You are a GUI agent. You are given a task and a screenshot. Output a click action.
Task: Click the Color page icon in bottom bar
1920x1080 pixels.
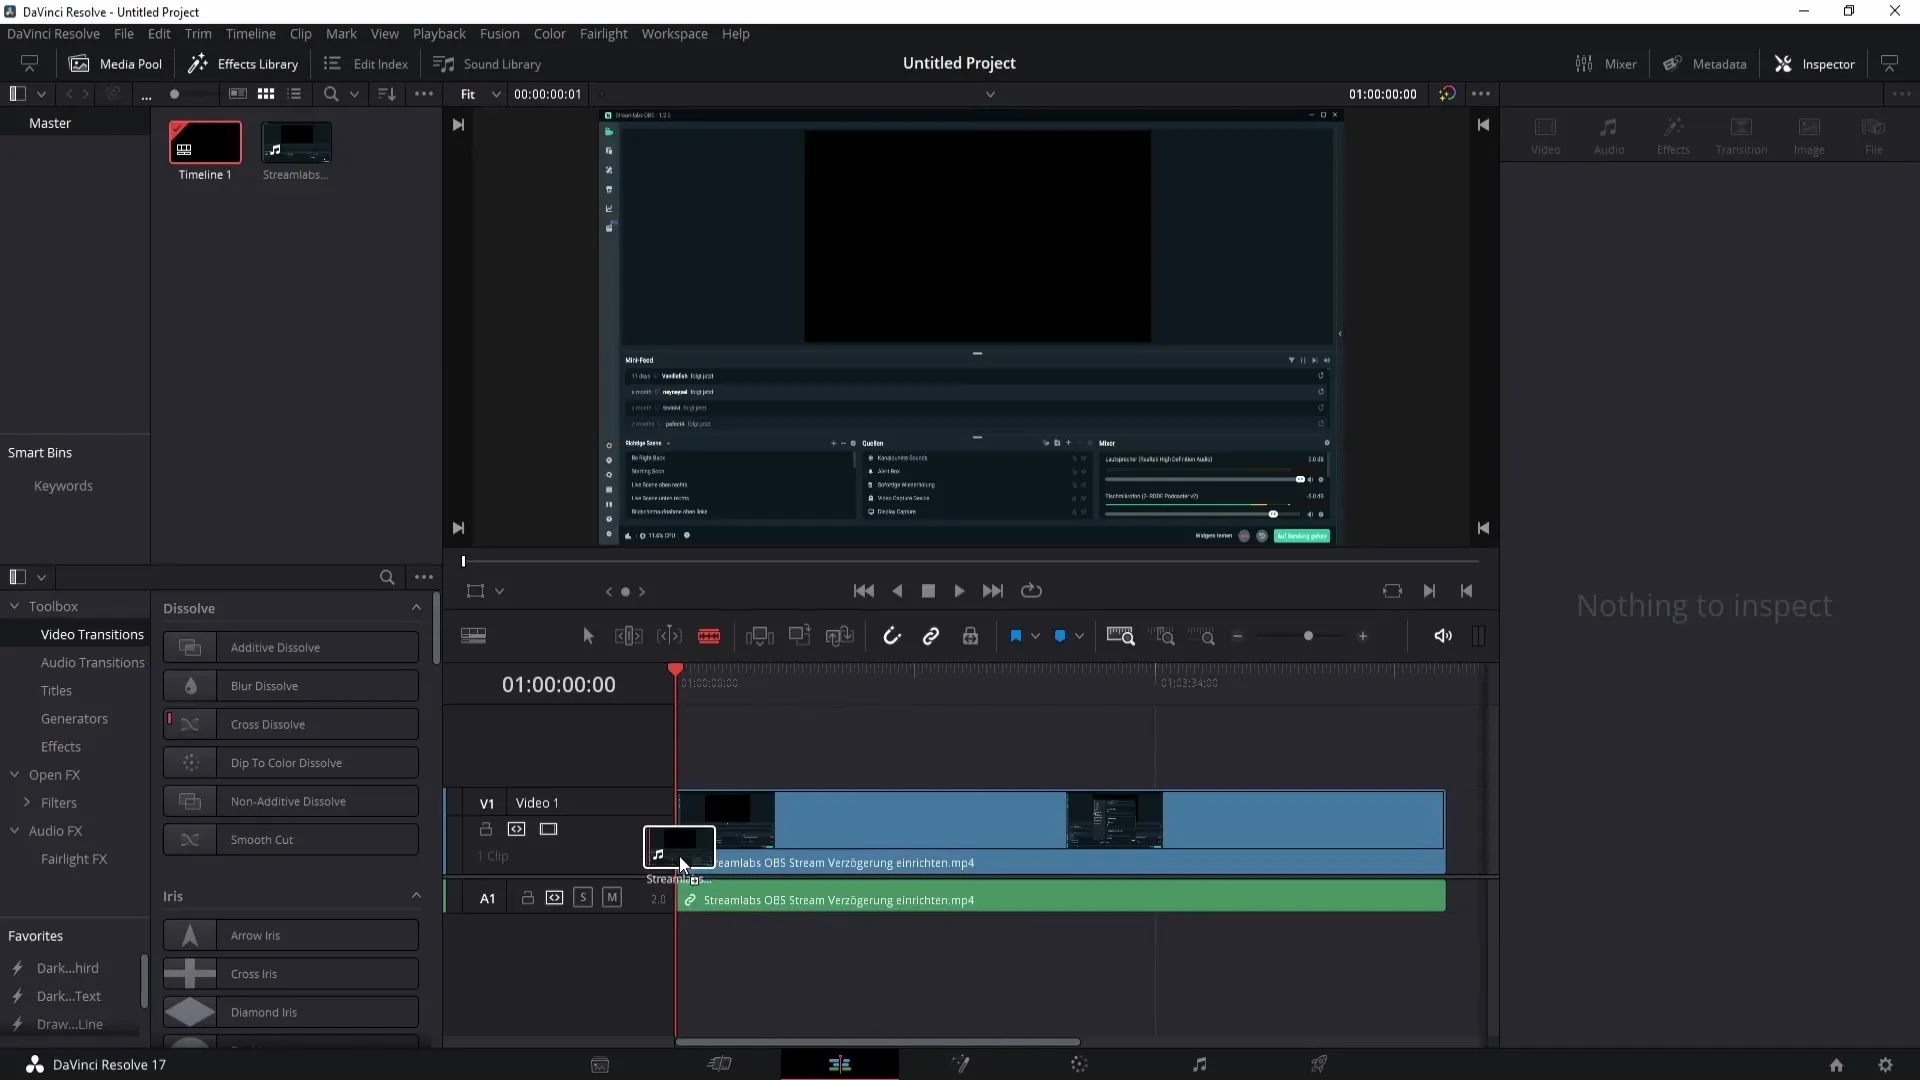(x=1079, y=1064)
